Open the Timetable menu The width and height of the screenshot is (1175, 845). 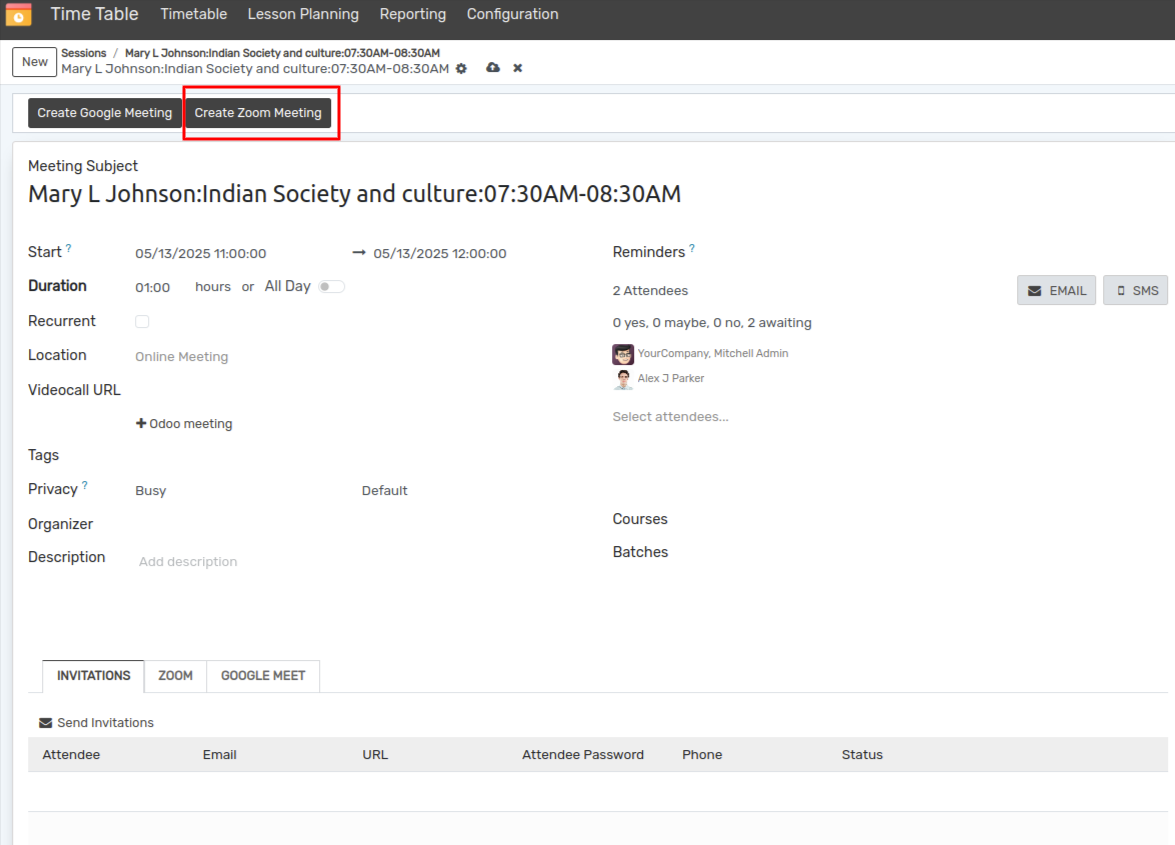(193, 14)
